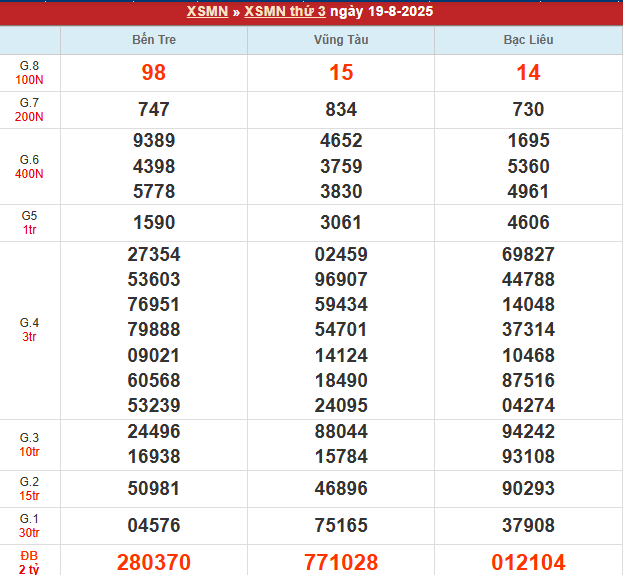Select jackpot number 280370
Screen dimensions: 623x575
(154, 562)
